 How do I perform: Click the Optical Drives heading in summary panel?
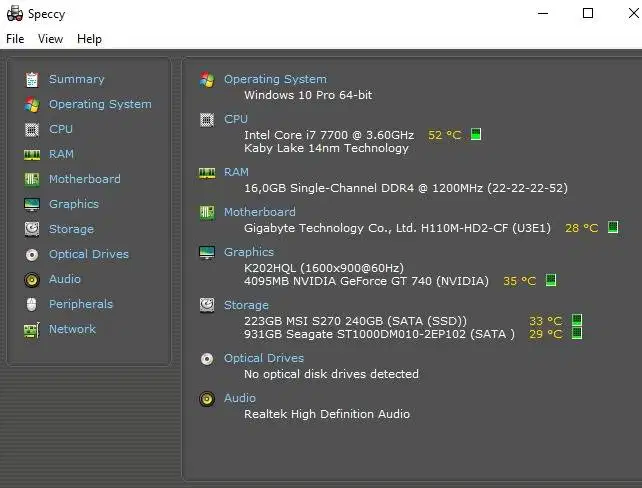point(264,358)
